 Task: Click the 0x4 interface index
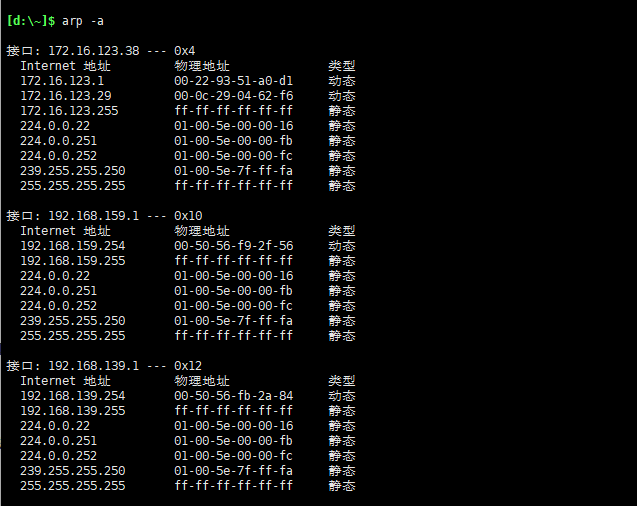coord(184,50)
